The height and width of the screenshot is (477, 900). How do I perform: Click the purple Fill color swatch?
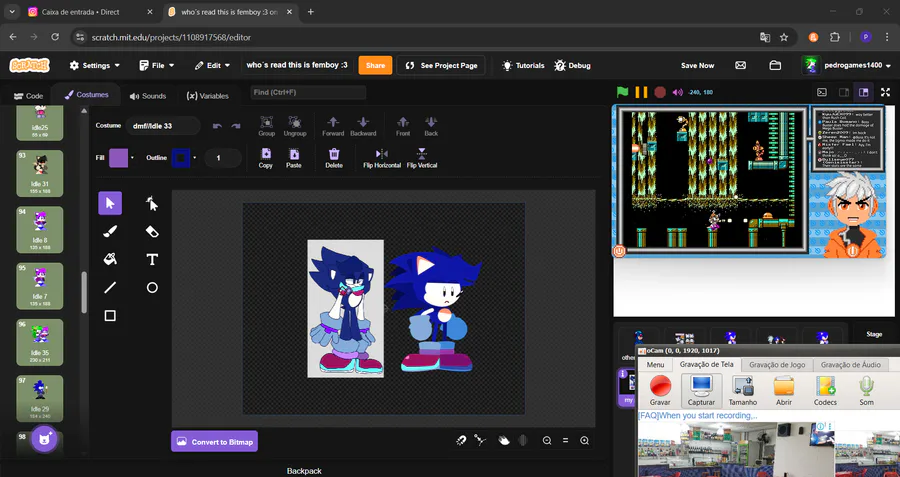pyautogui.click(x=118, y=157)
